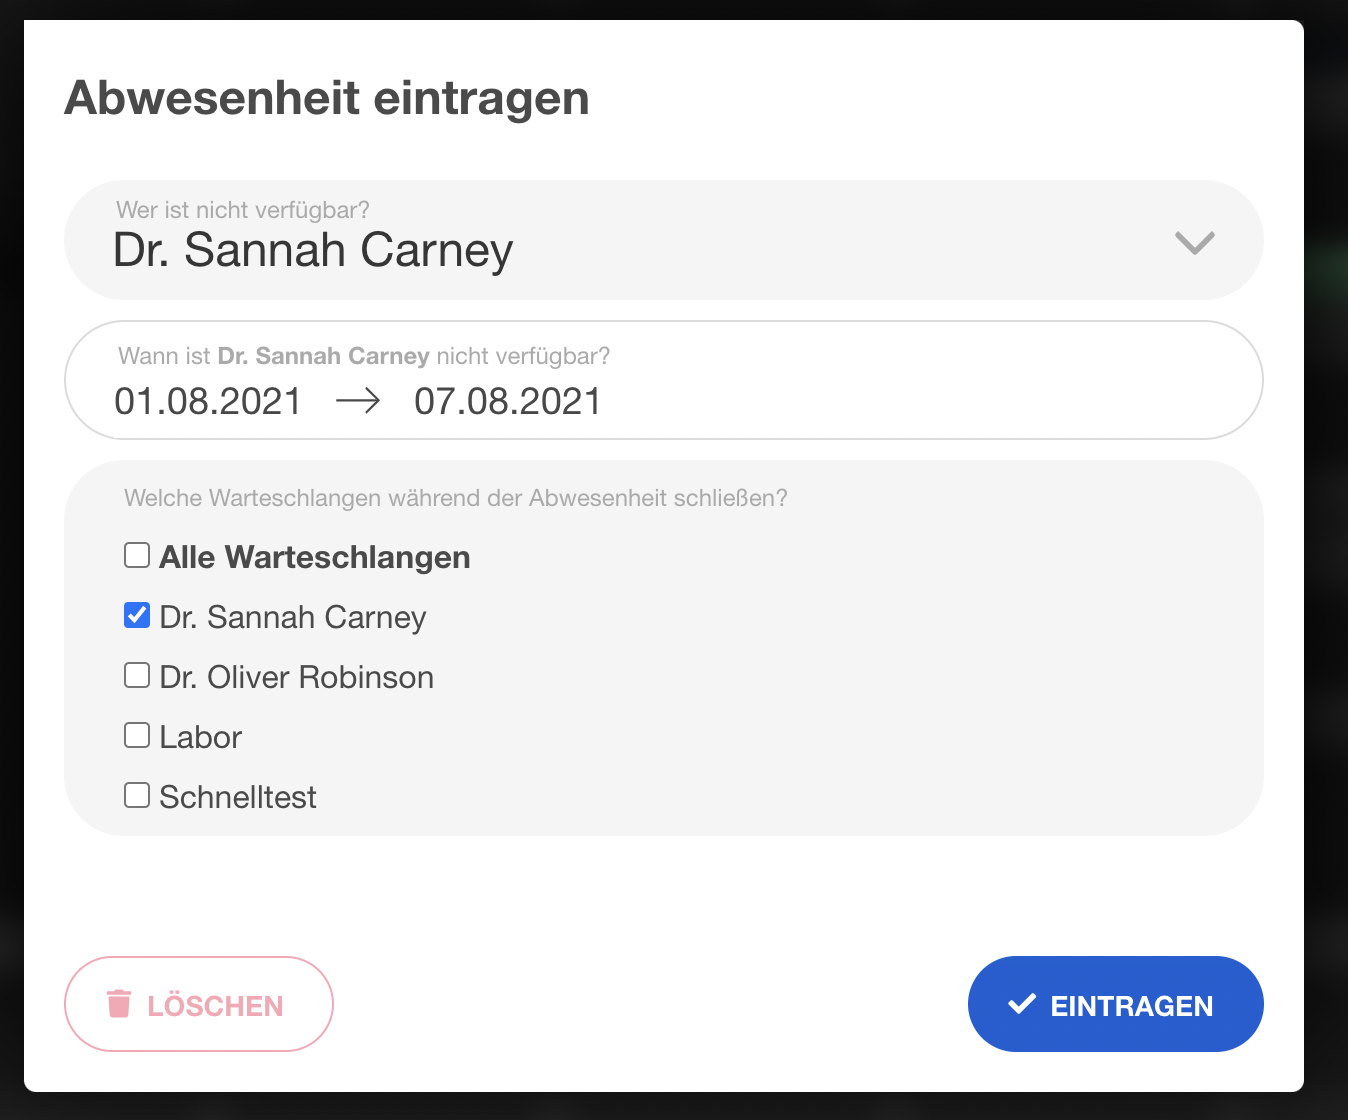The height and width of the screenshot is (1120, 1348).
Task: Open the Dr. Sannah Carney person dropdown
Action: 313,250
